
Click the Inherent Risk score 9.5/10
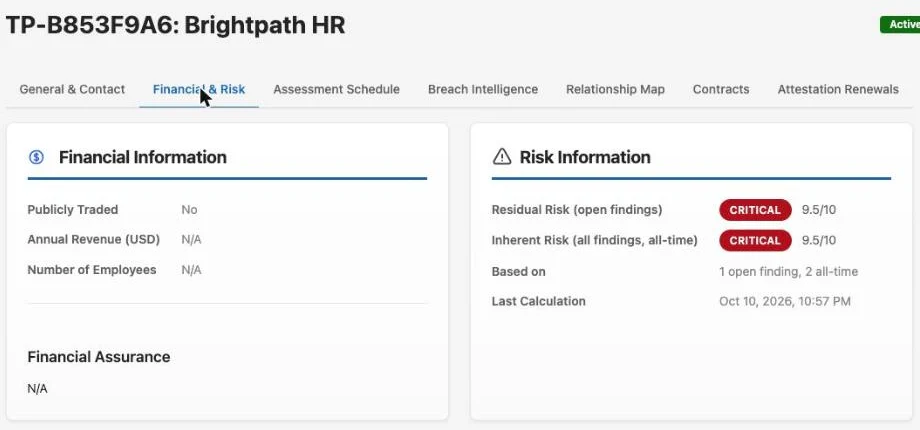click(818, 241)
